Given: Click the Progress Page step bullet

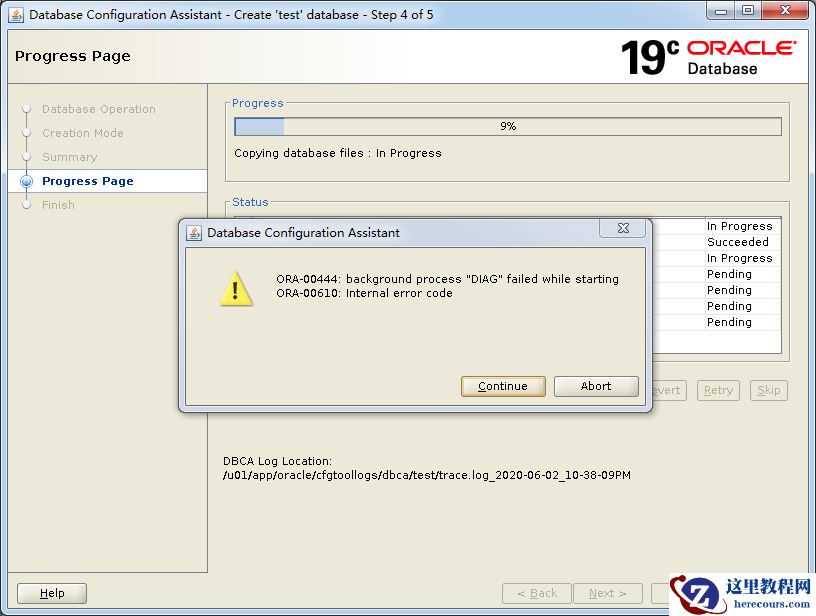Looking at the screenshot, I should [27, 181].
